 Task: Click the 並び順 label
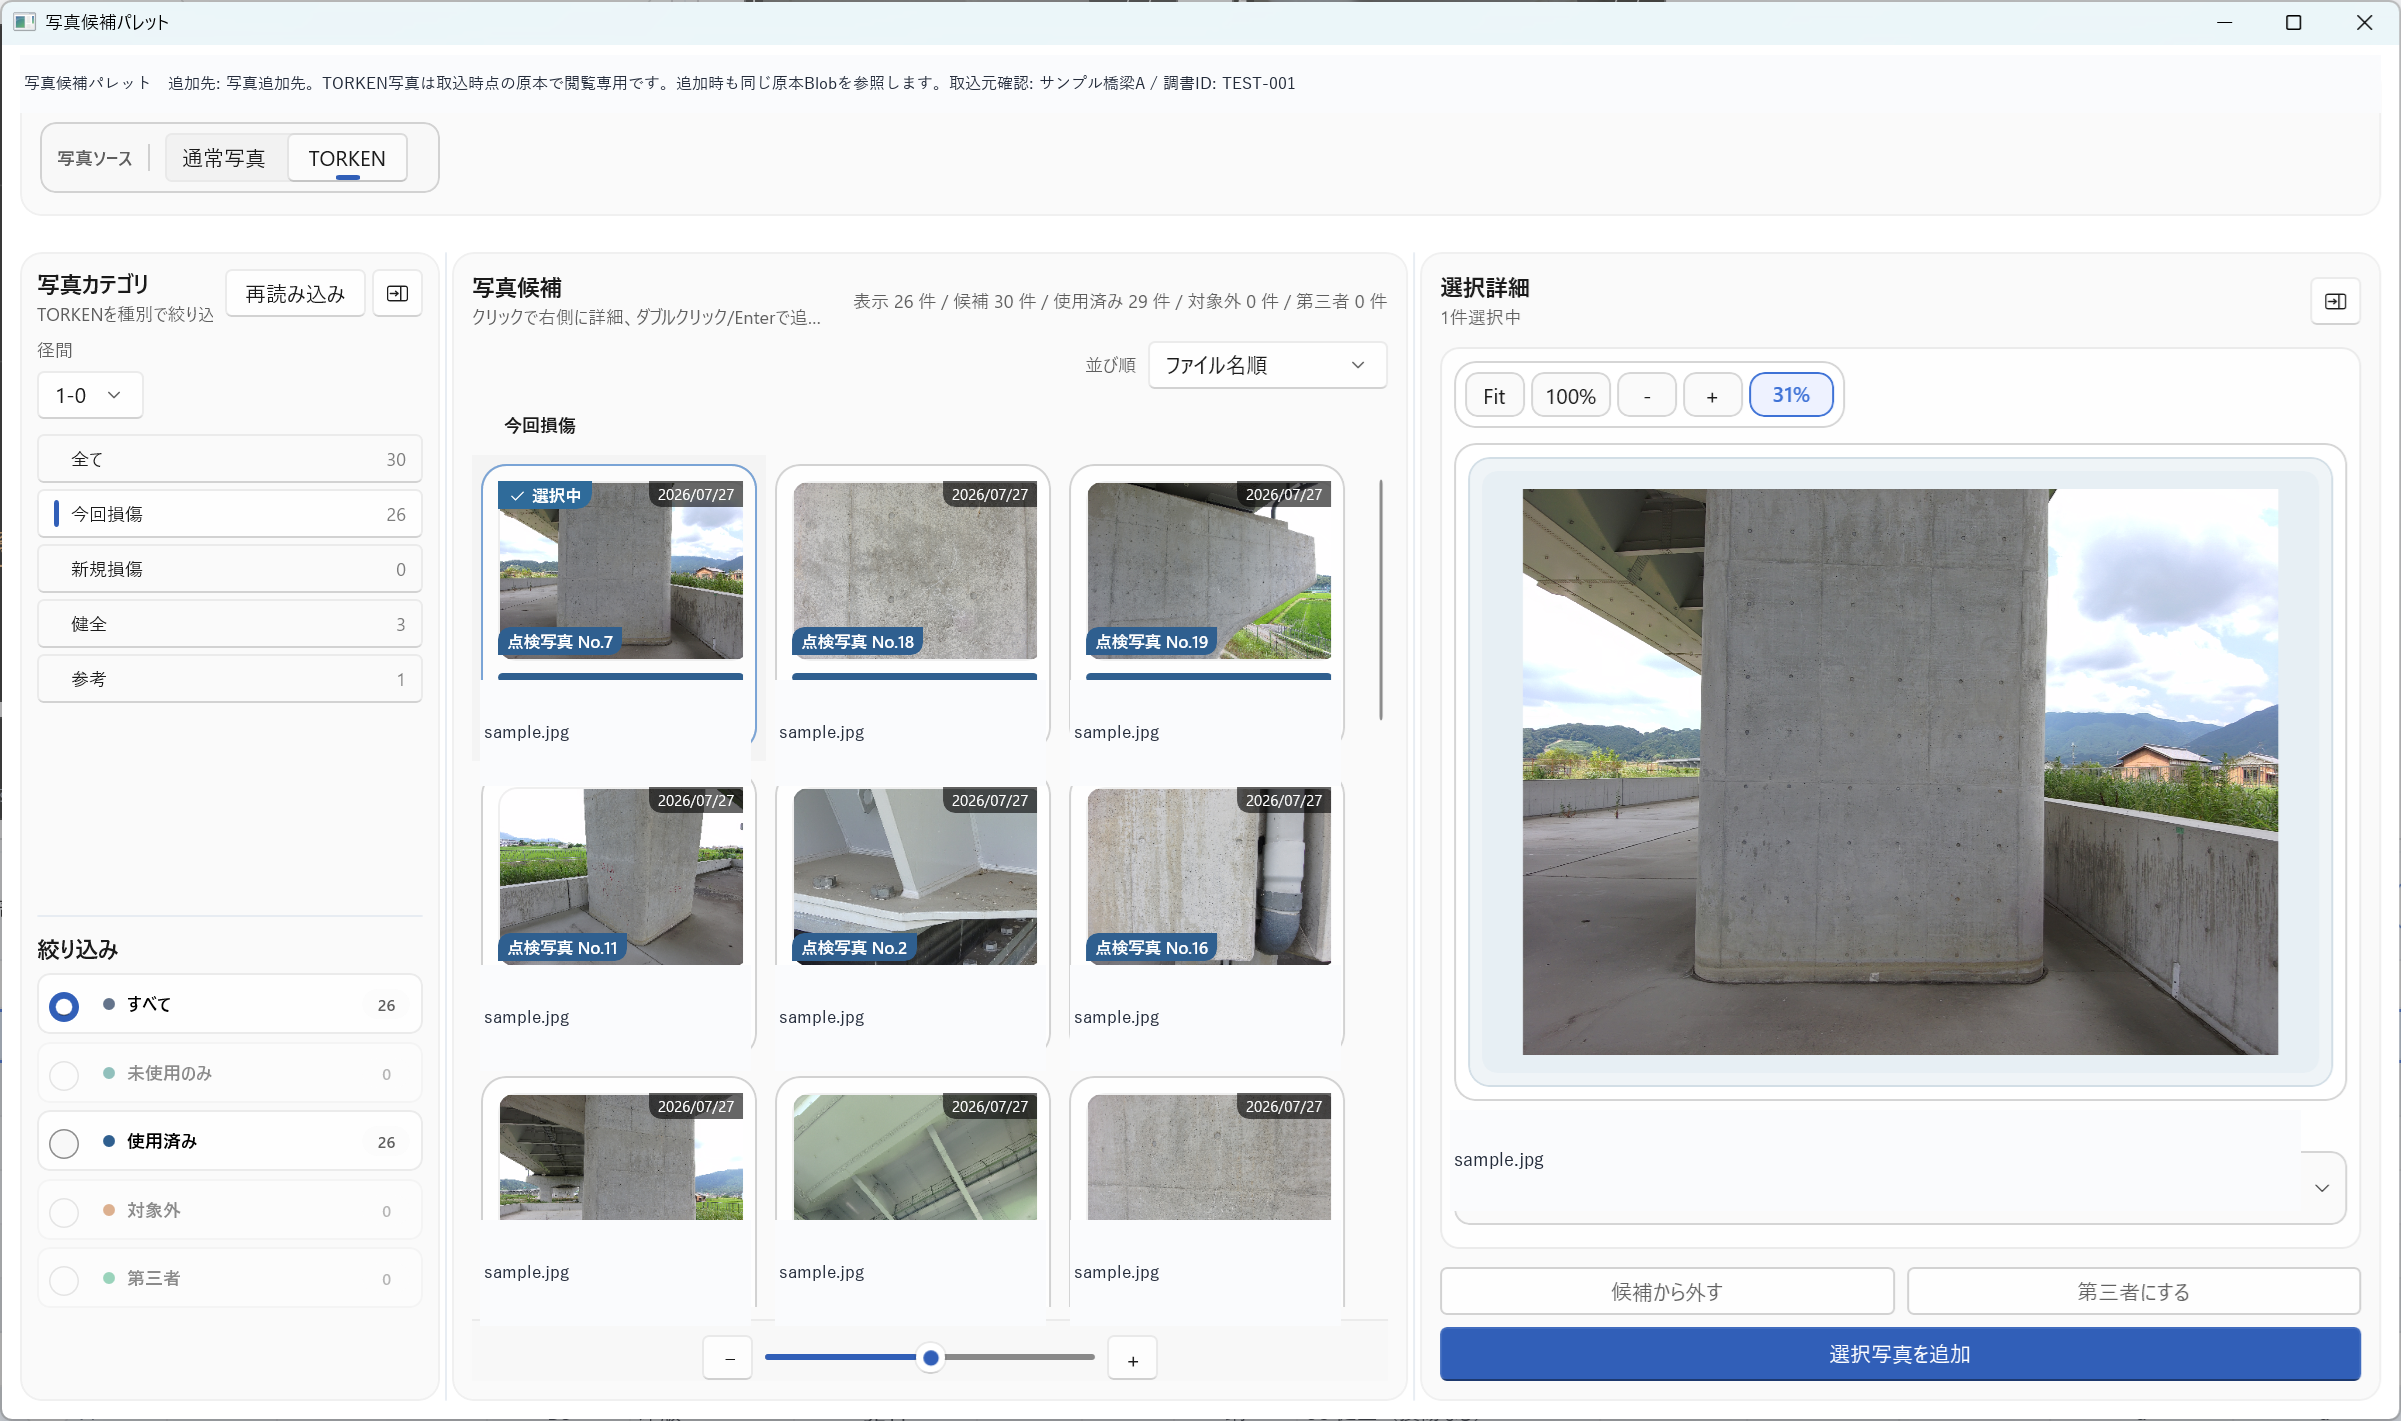pos(1111,366)
